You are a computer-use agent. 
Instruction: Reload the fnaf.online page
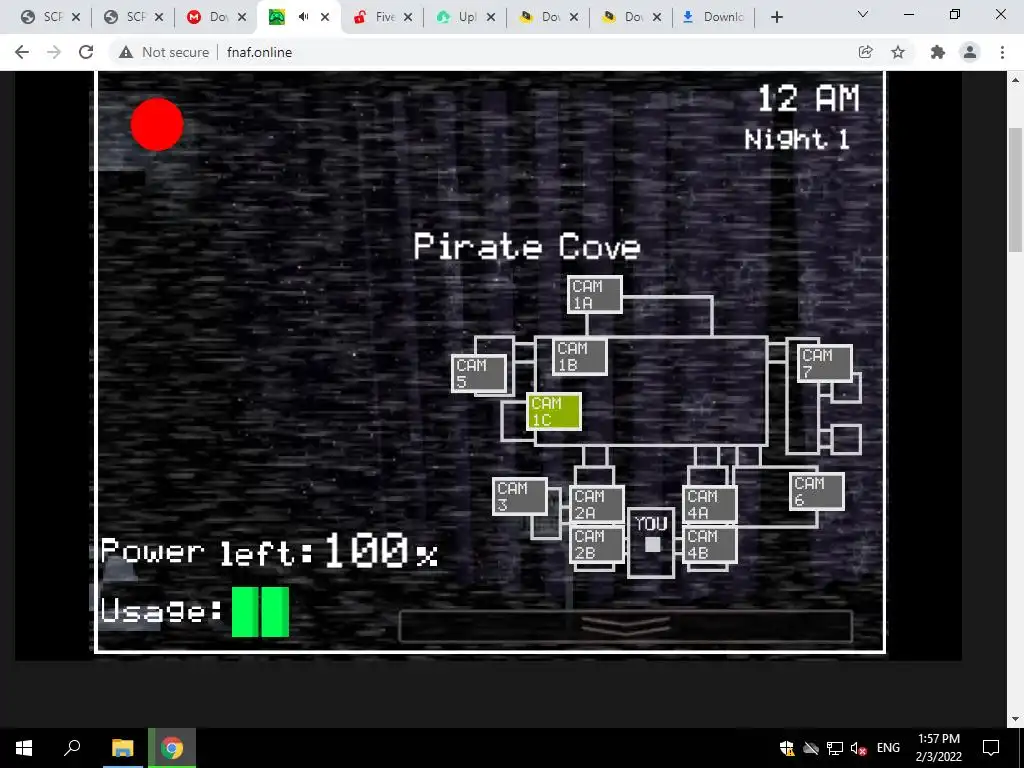86,52
